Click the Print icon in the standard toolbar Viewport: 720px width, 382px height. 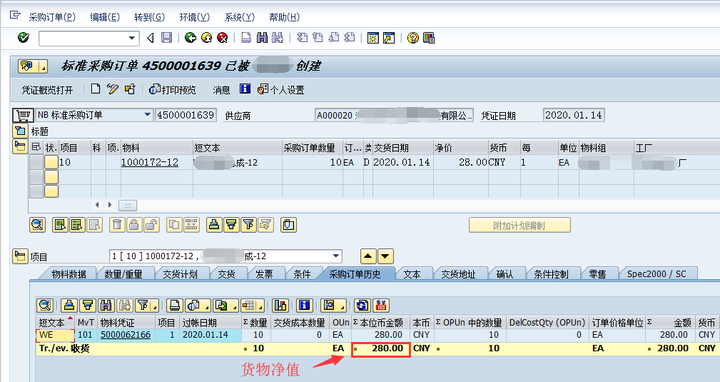pyautogui.click(x=247, y=38)
